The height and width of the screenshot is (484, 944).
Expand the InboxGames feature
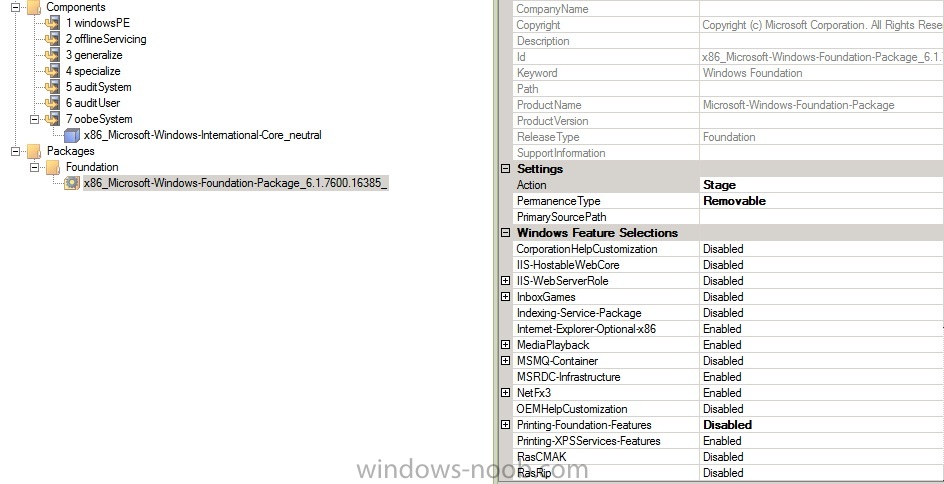506,297
